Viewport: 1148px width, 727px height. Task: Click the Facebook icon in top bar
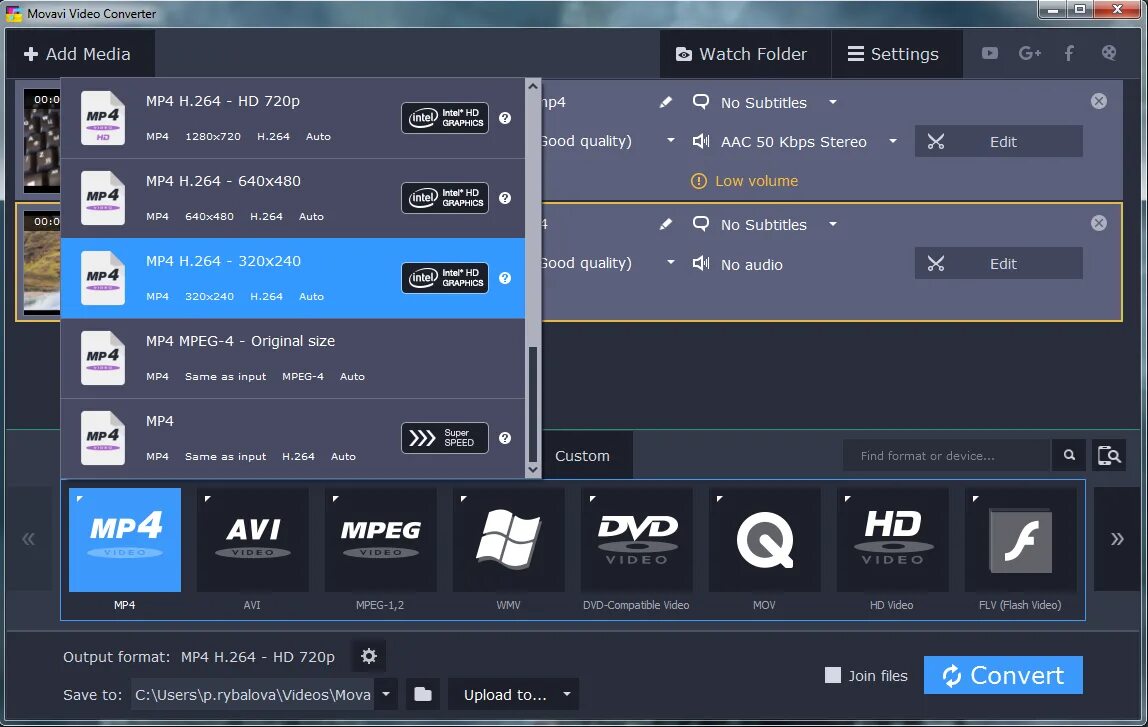tap(1069, 53)
